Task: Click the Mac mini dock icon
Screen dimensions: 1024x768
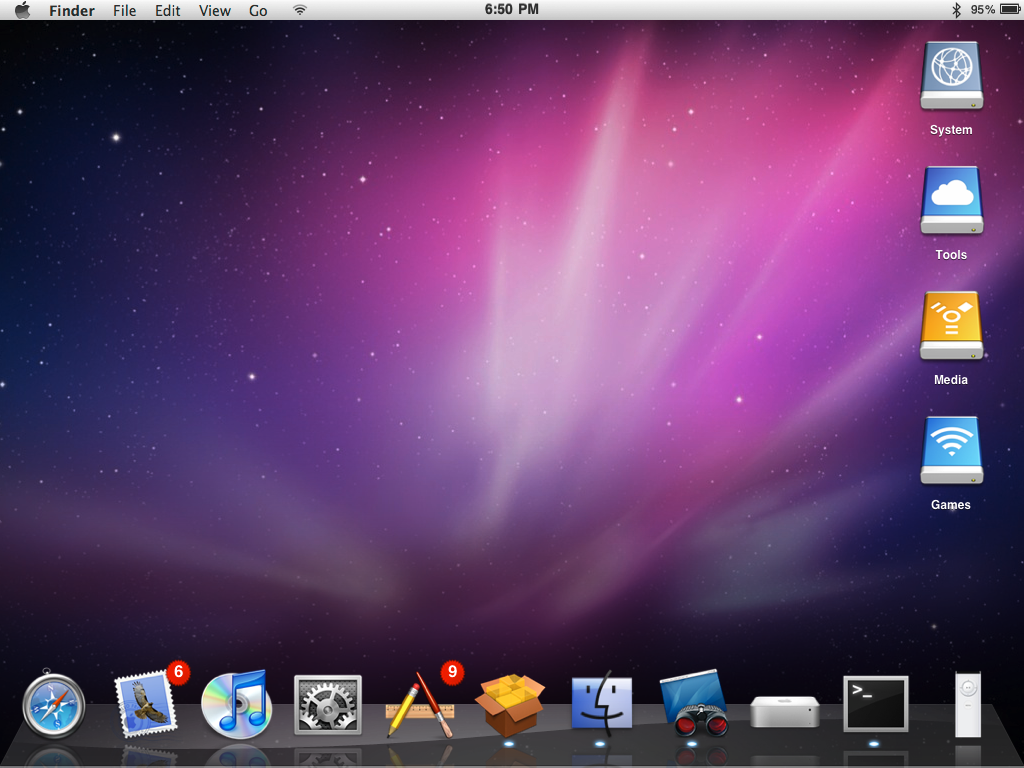Action: click(x=784, y=711)
